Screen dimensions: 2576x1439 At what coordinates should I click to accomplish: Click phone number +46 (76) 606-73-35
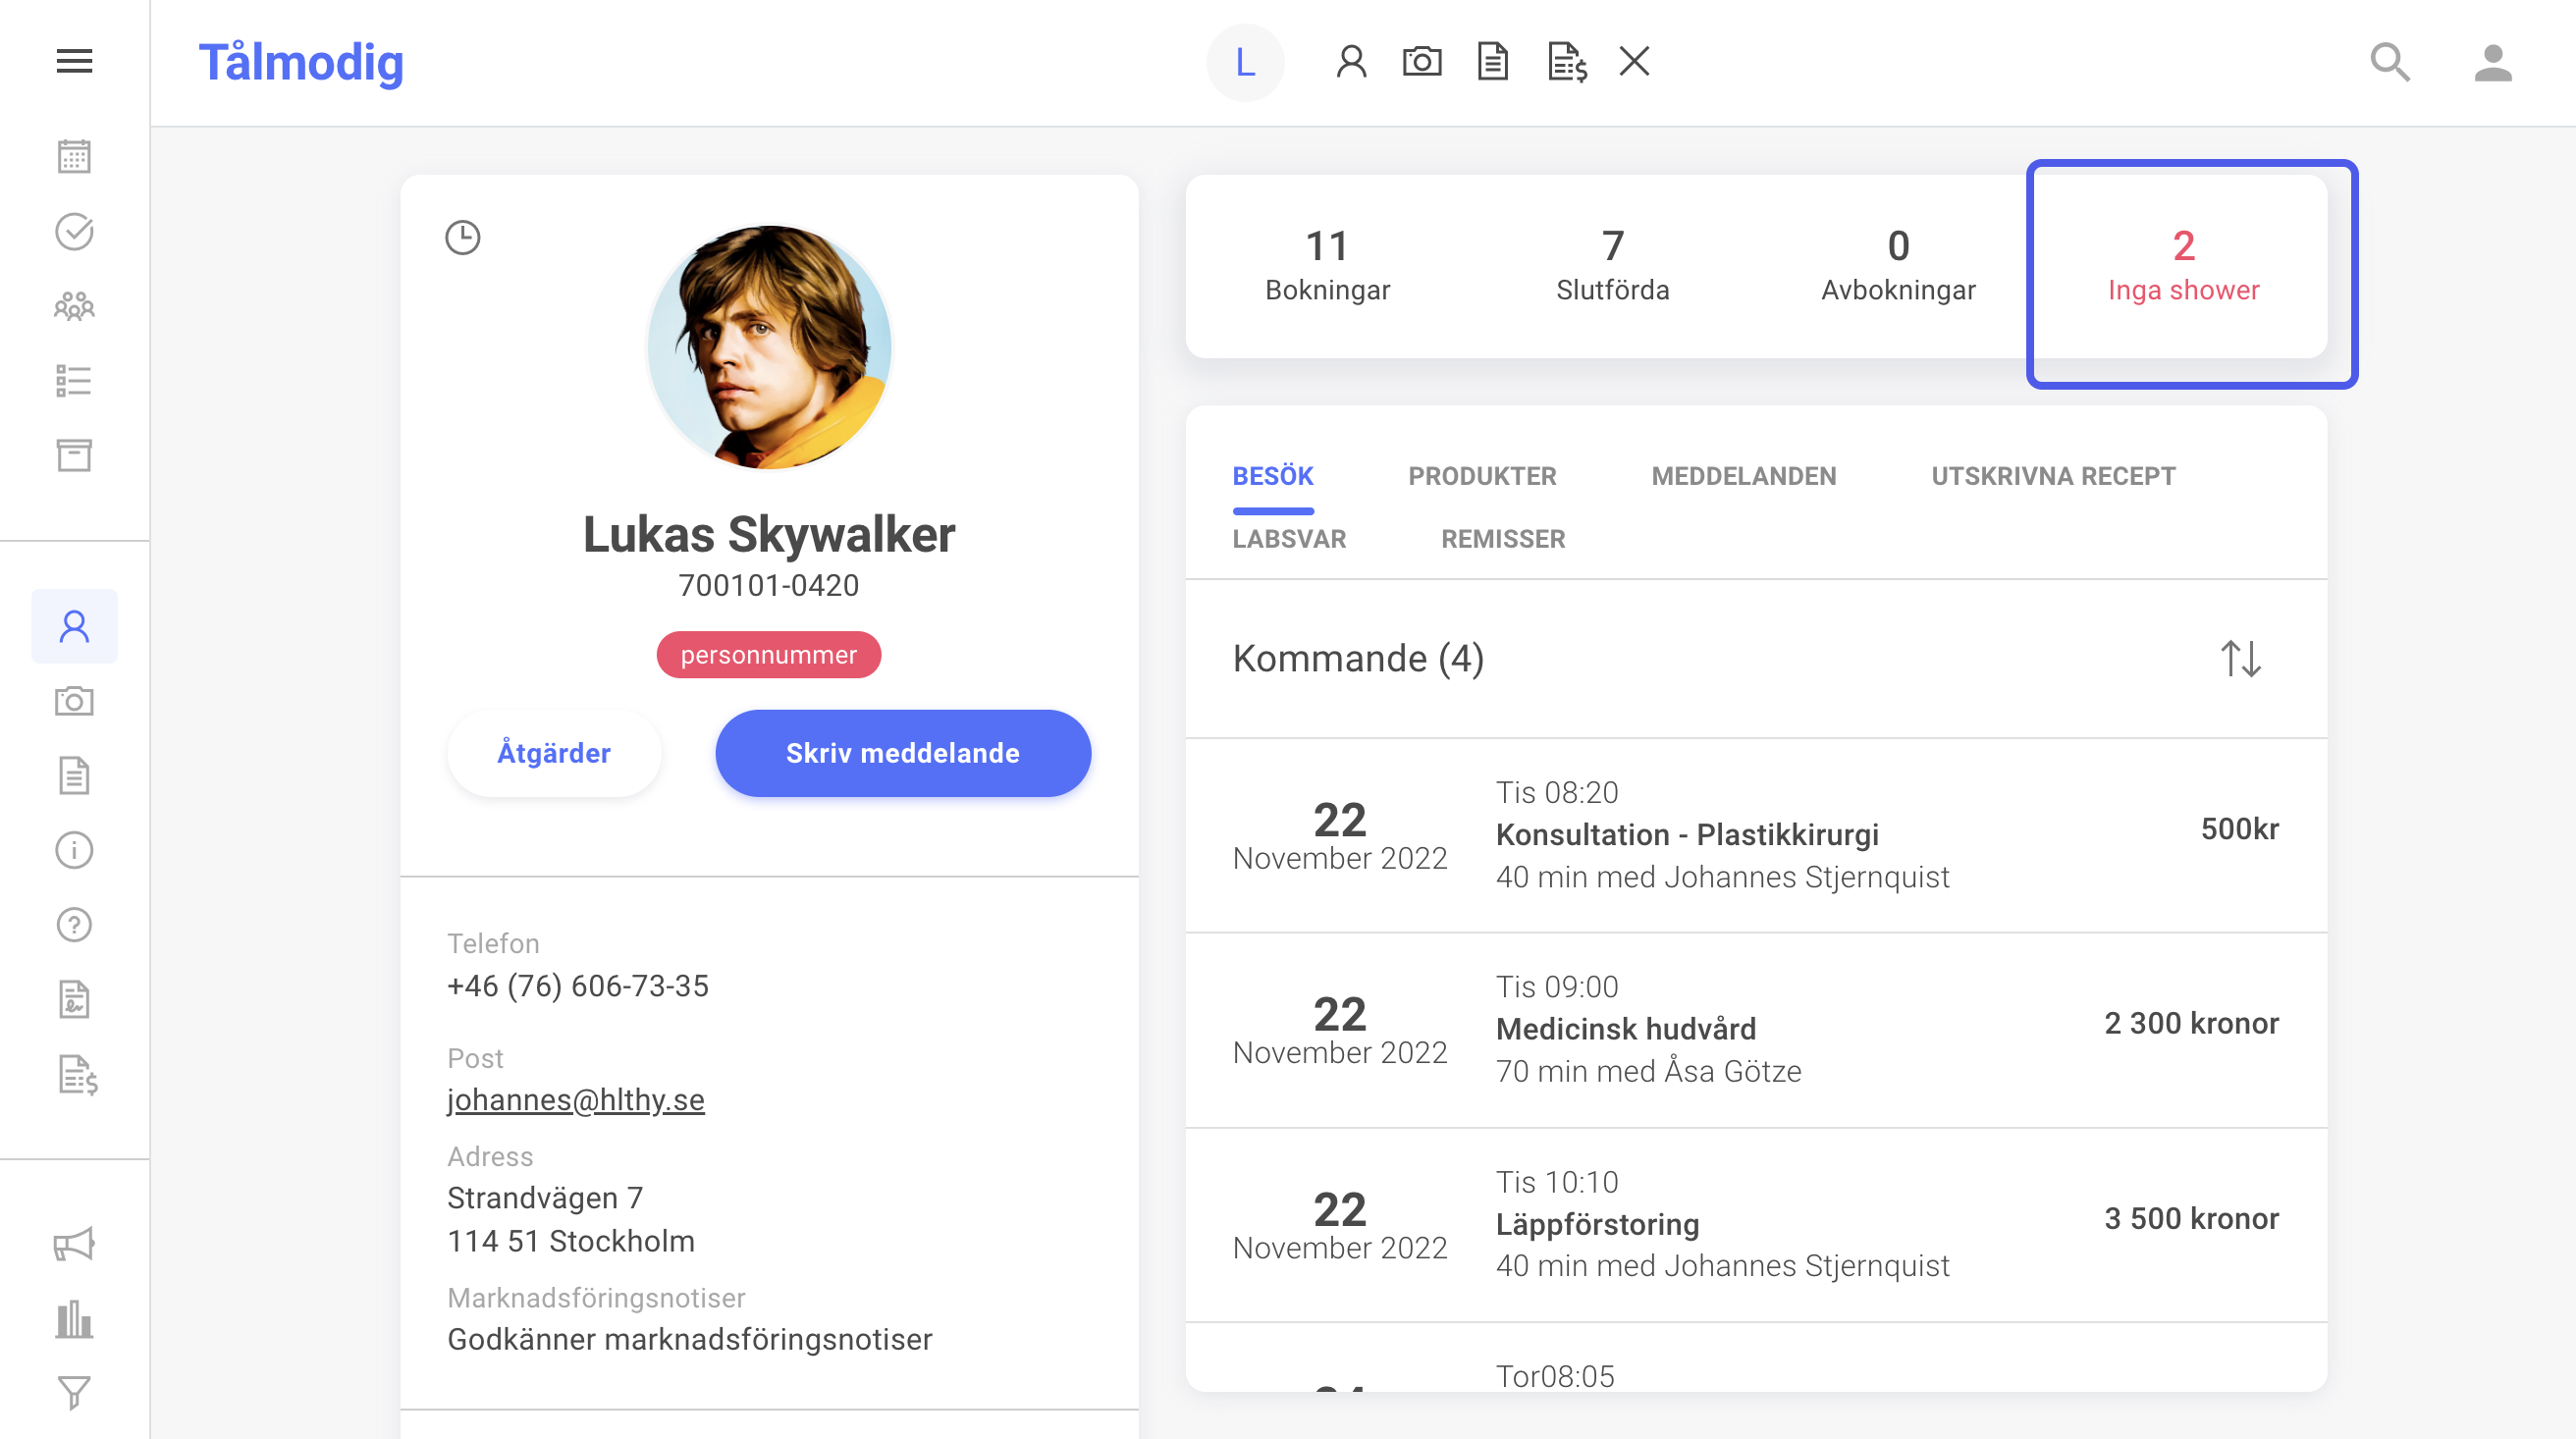(578, 986)
